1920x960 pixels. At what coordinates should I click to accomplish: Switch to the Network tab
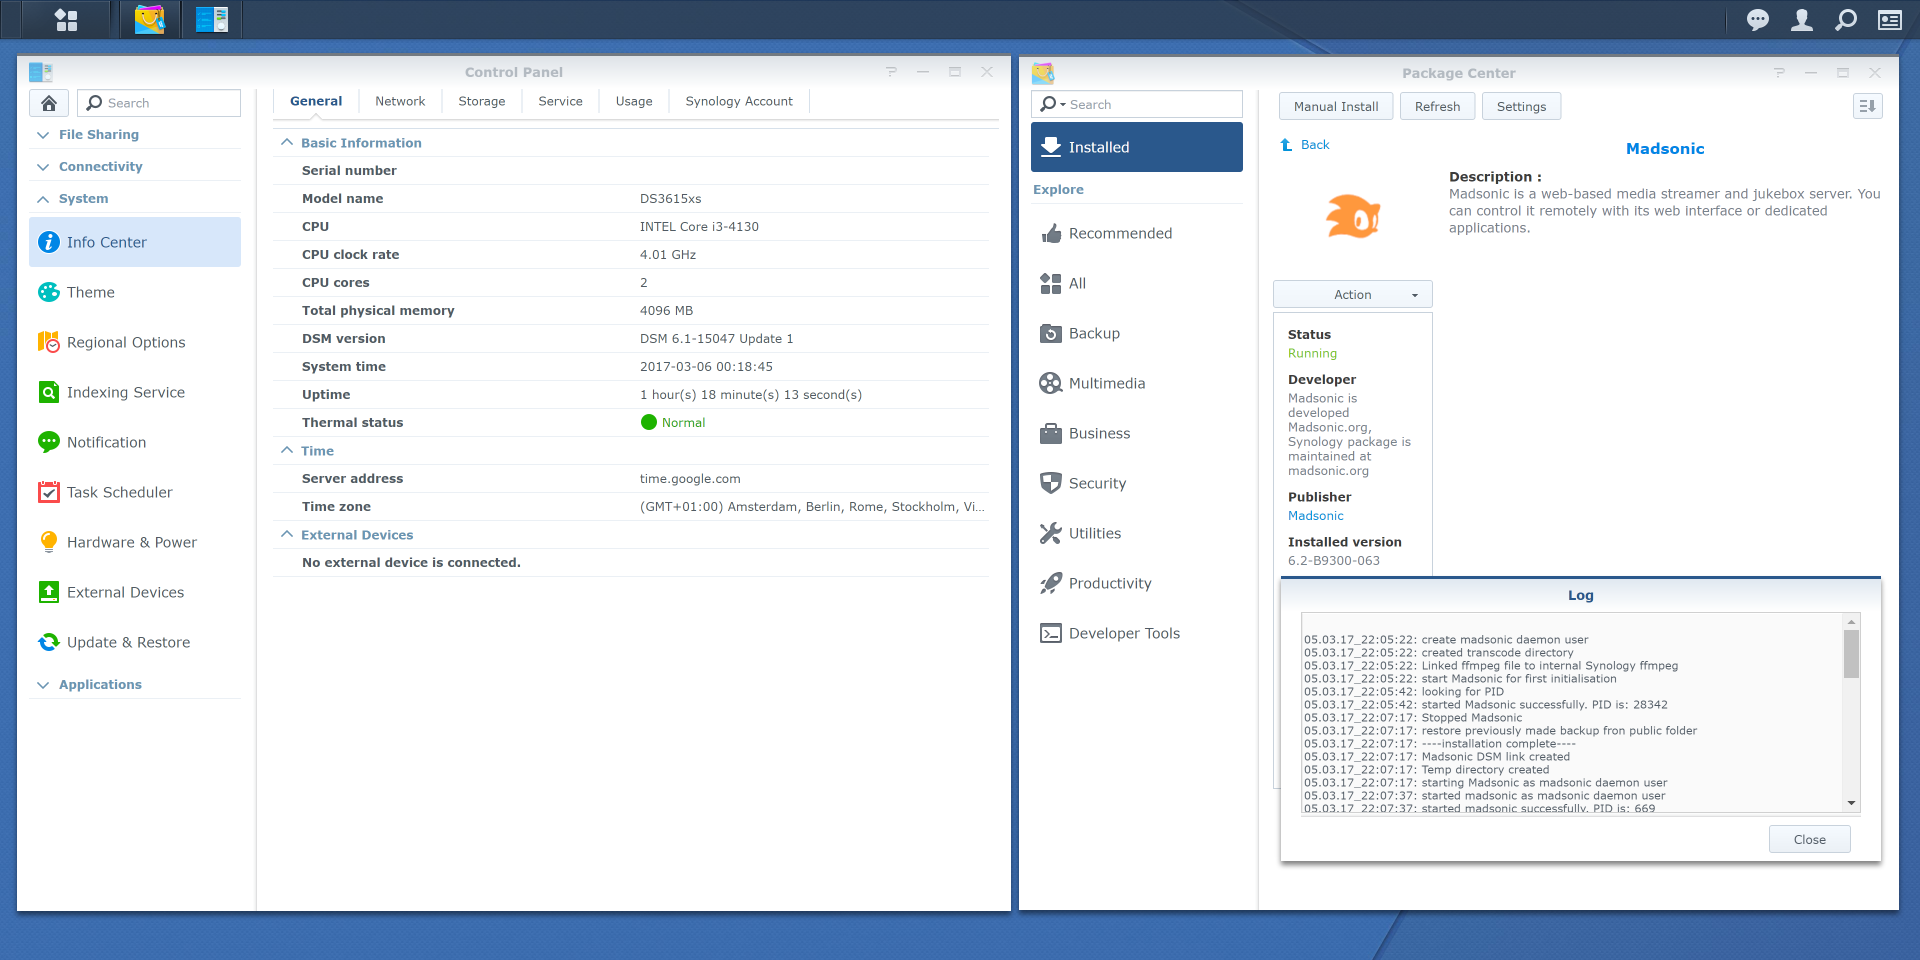click(x=400, y=101)
